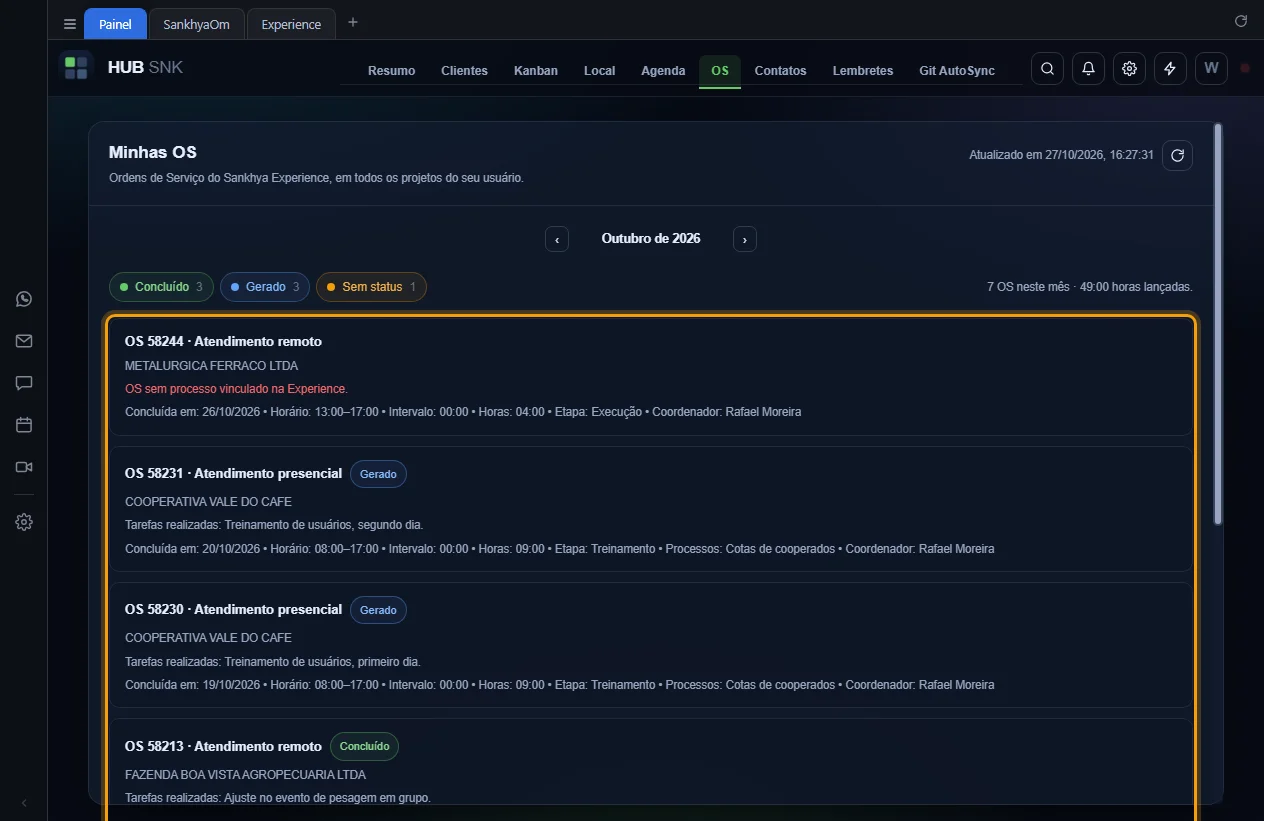Open the Kanban section
The height and width of the screenshot is (821, 1264).
536,71
